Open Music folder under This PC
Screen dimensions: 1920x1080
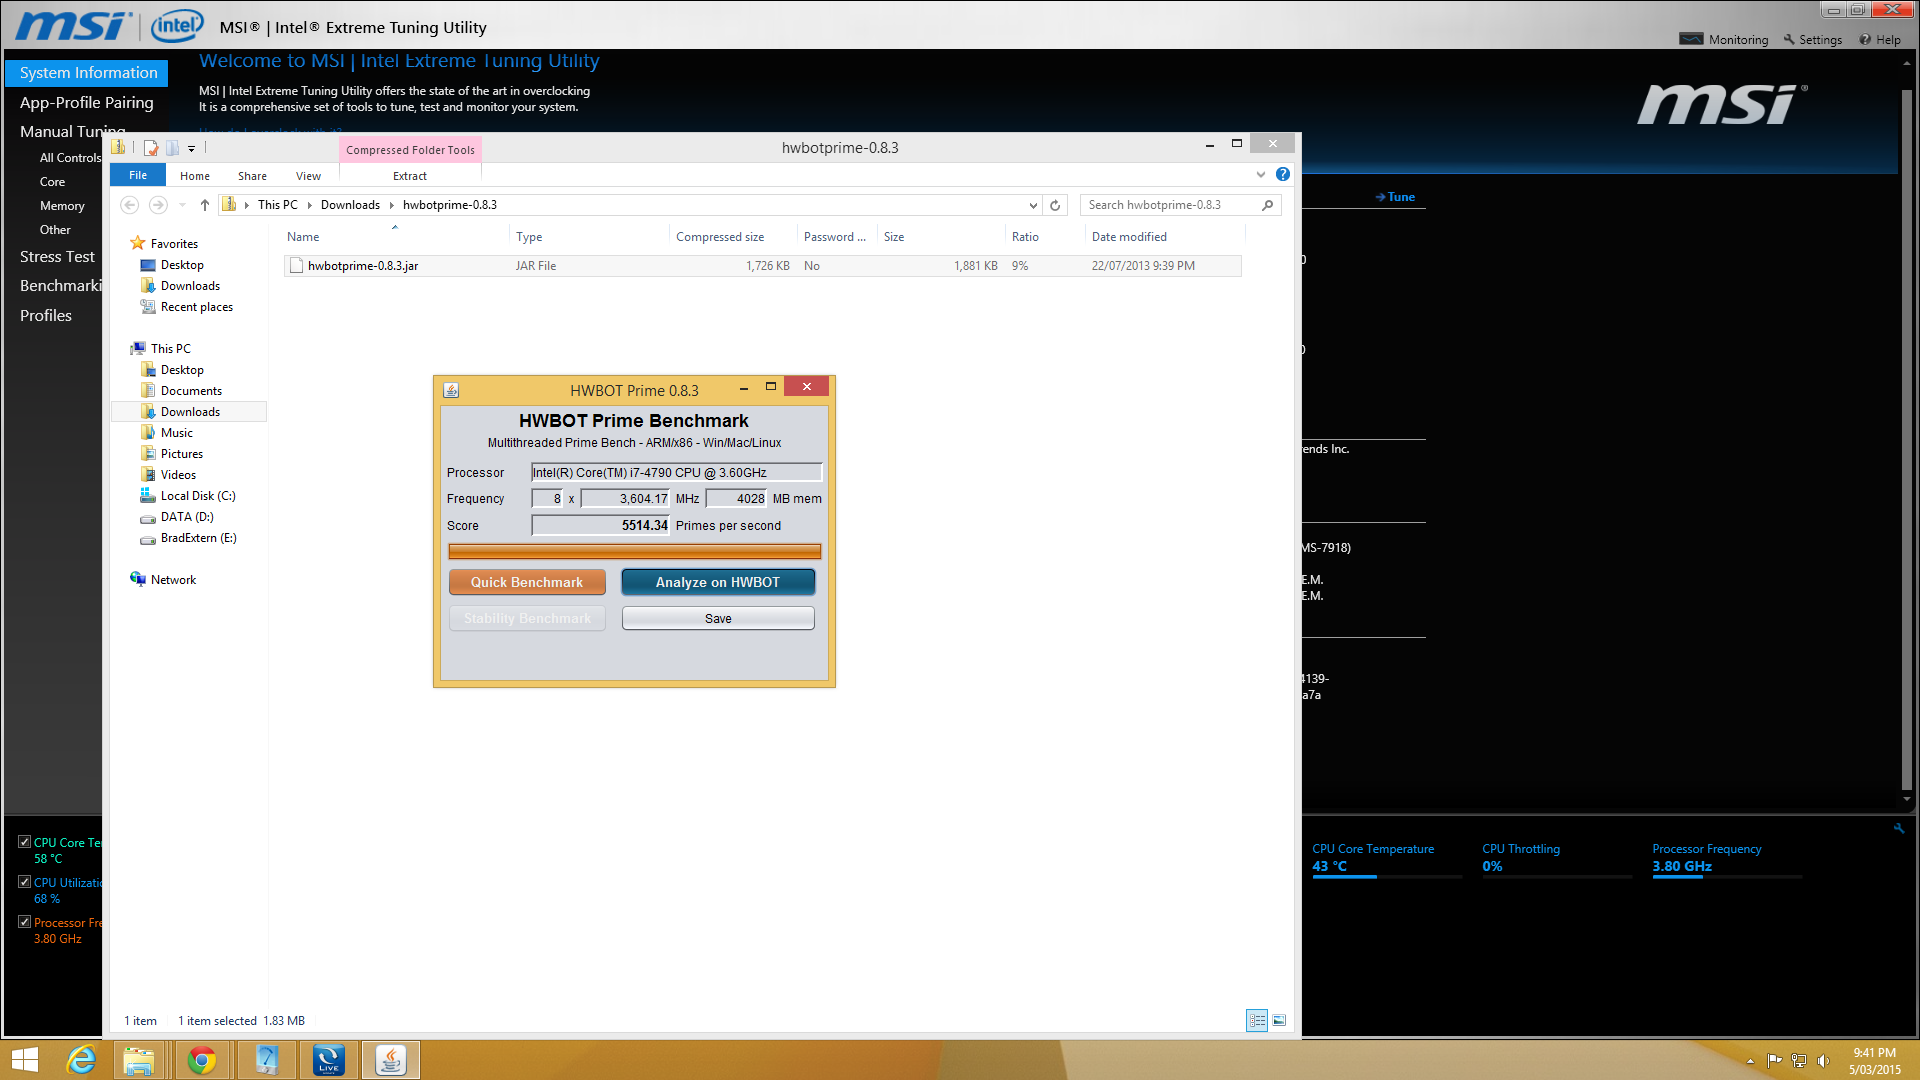click(177, 433)
